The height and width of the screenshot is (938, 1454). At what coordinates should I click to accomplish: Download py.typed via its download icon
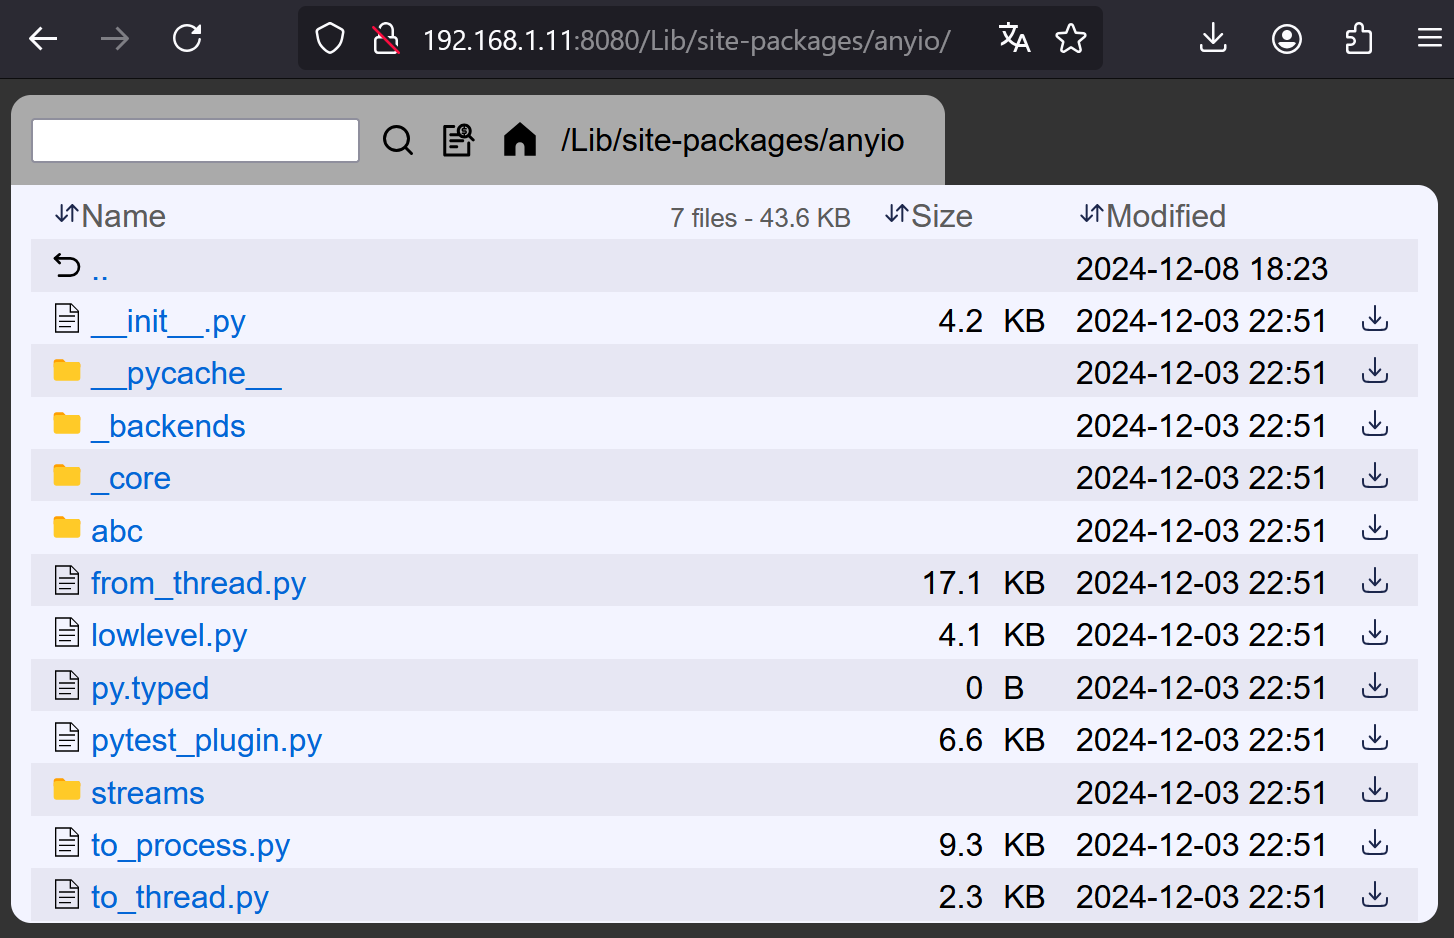(1375, 687)
